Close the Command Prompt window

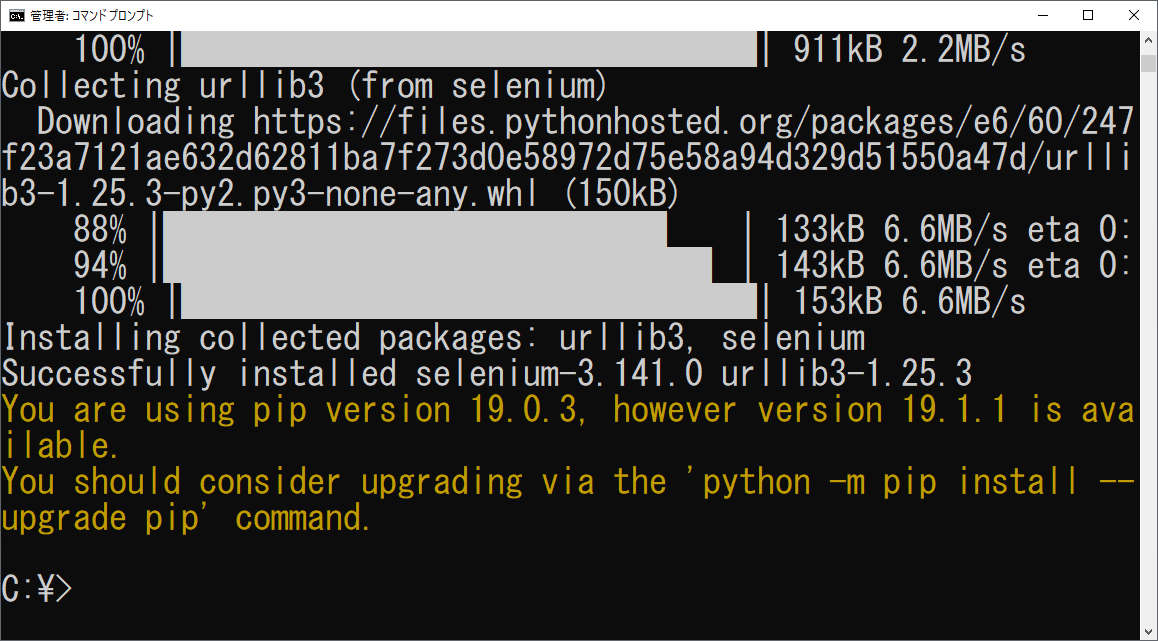tap(1134, 16)
